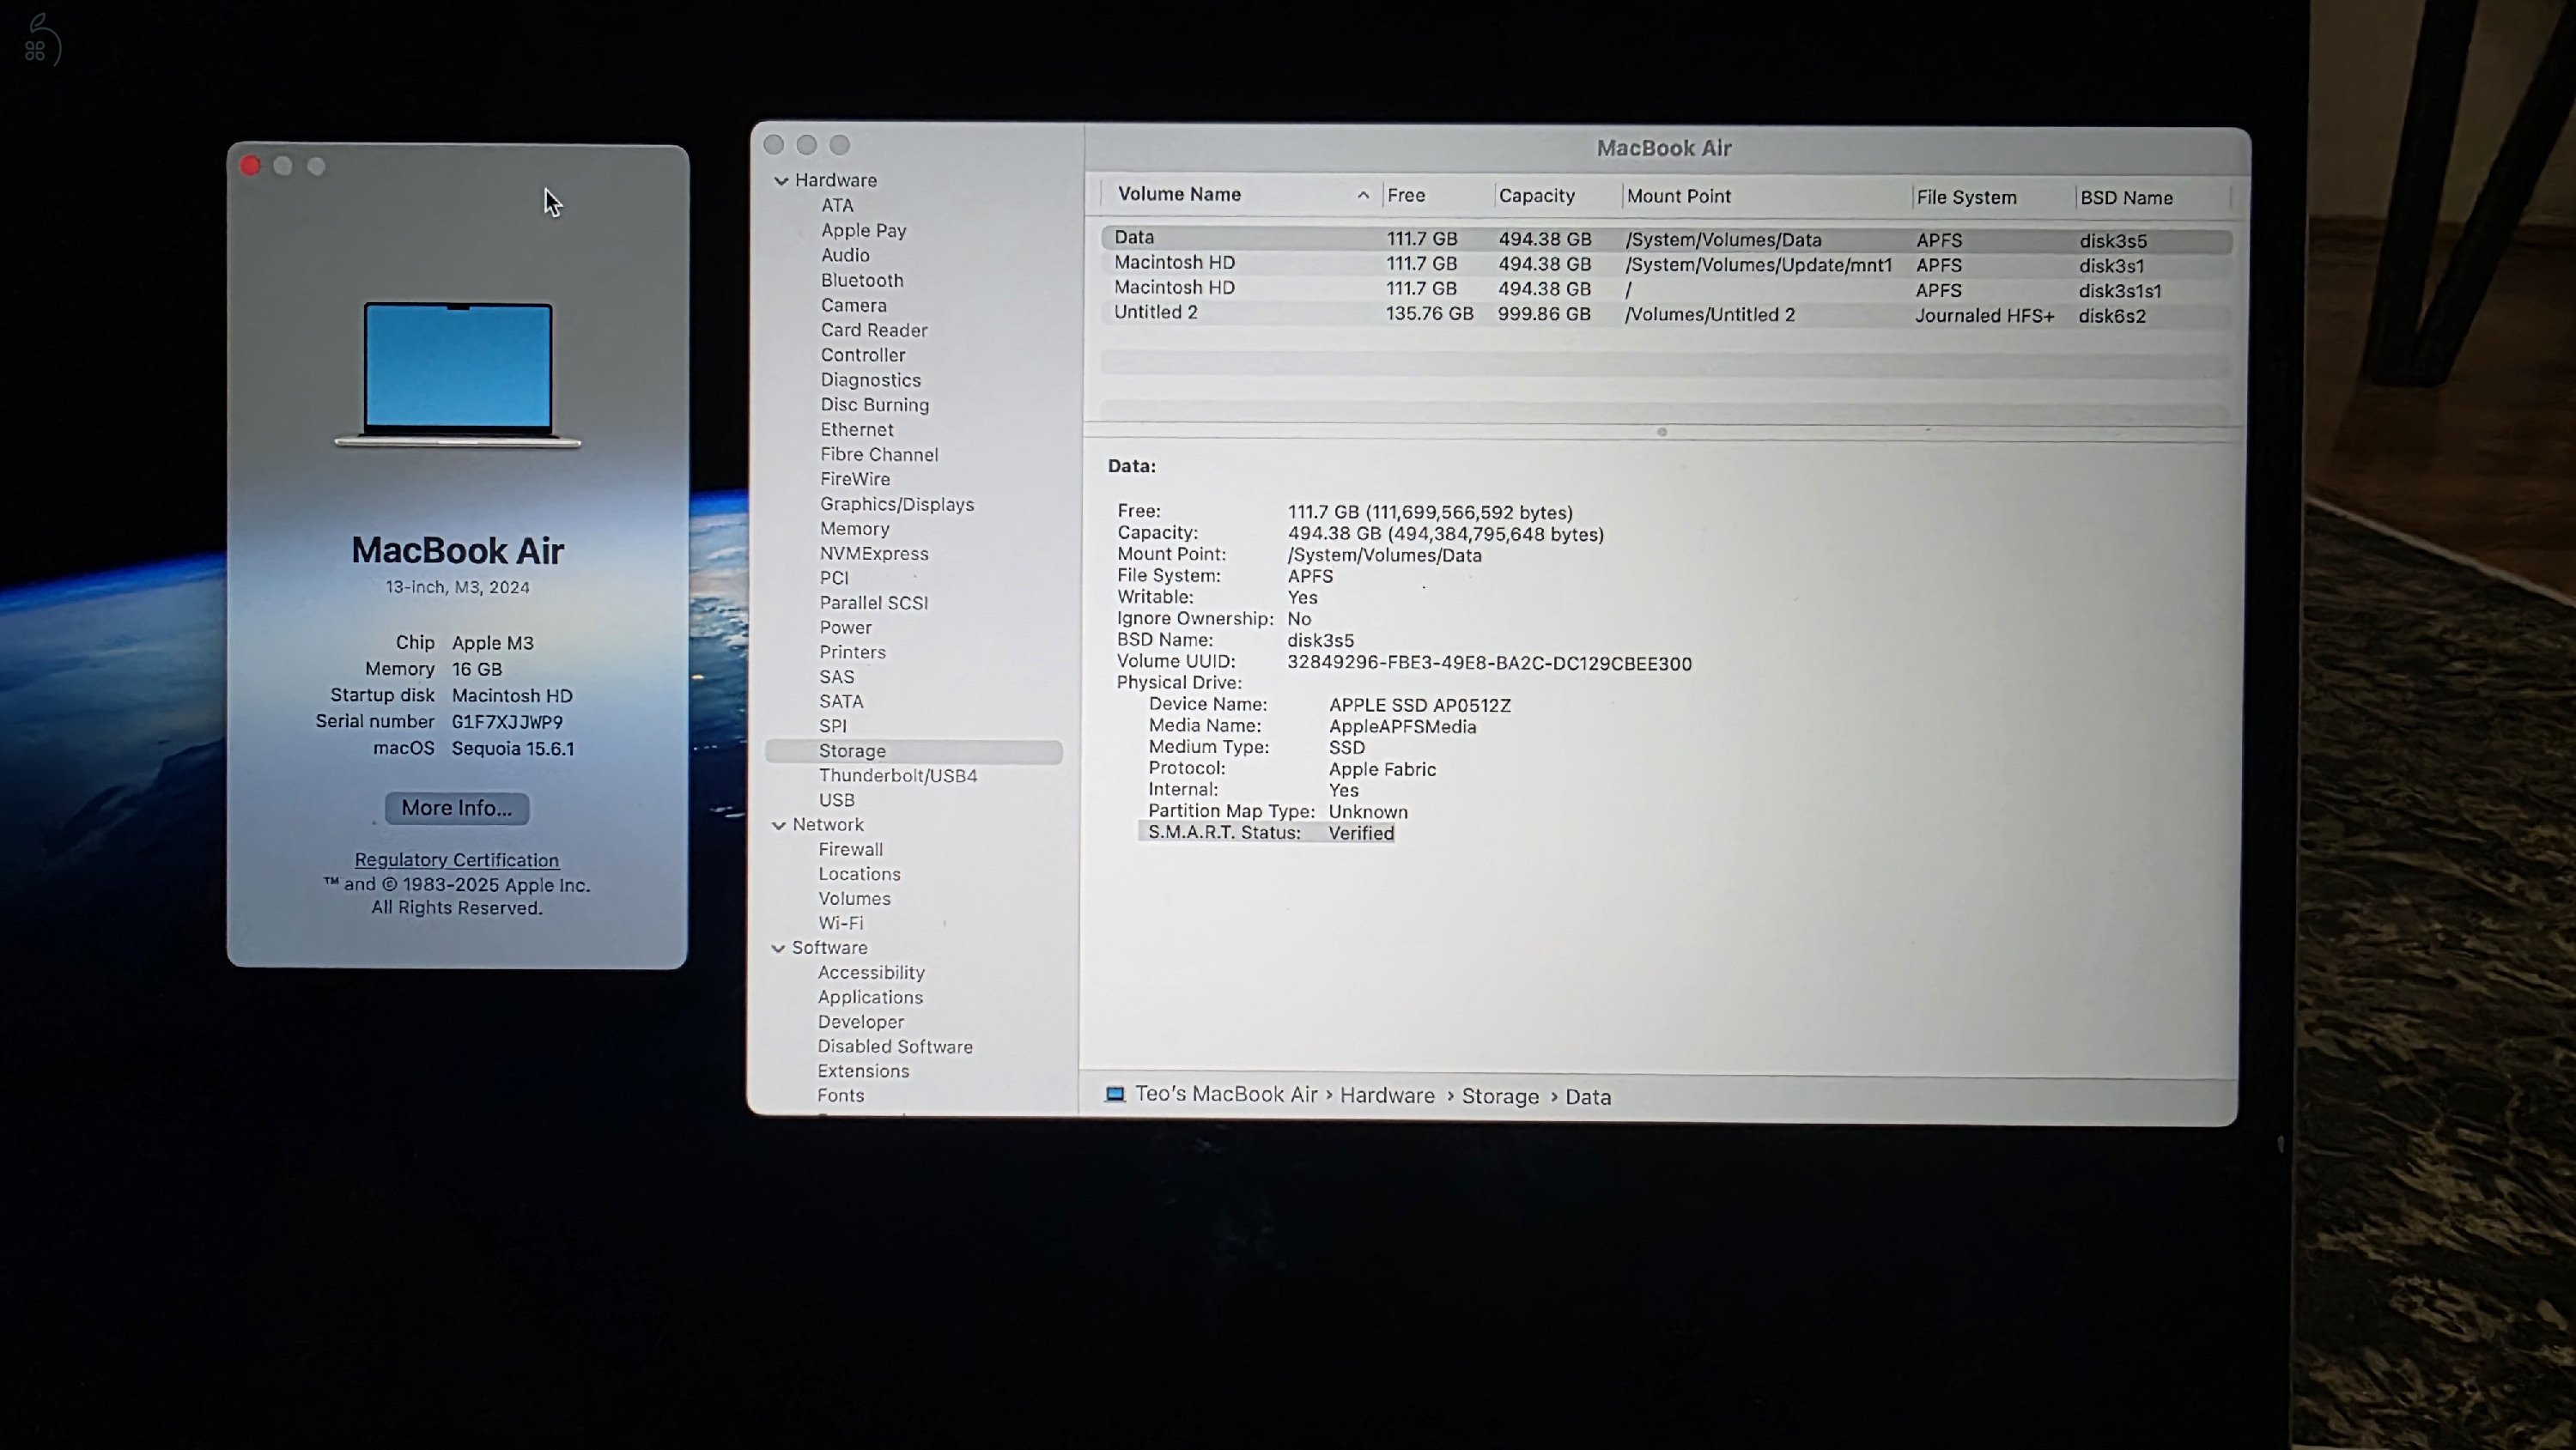The height and width of the screenshot is (1450, 2576).
Task: Click Hardware in the breadcrumb path
Action: tap(1387, 1095)
